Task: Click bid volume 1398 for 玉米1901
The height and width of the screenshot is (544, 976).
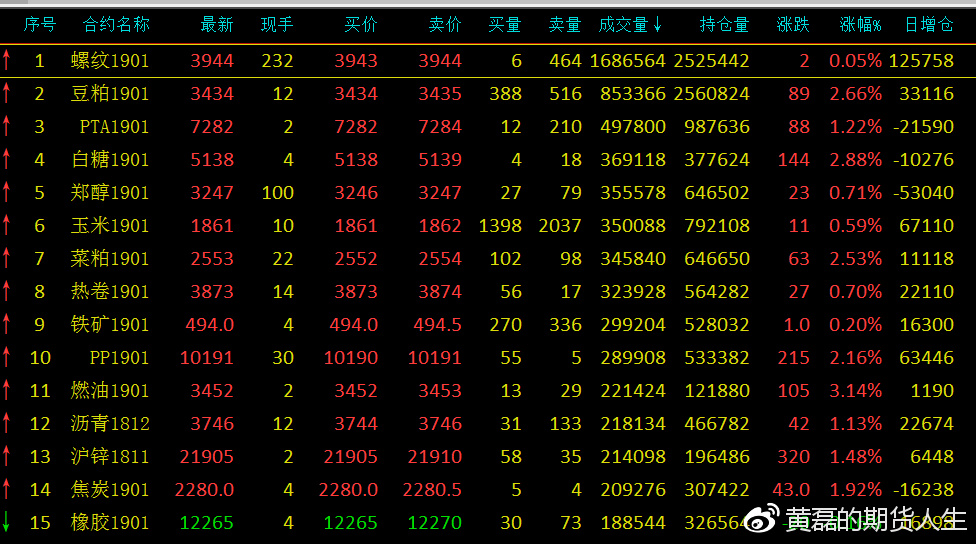Action: click(500, 226)
